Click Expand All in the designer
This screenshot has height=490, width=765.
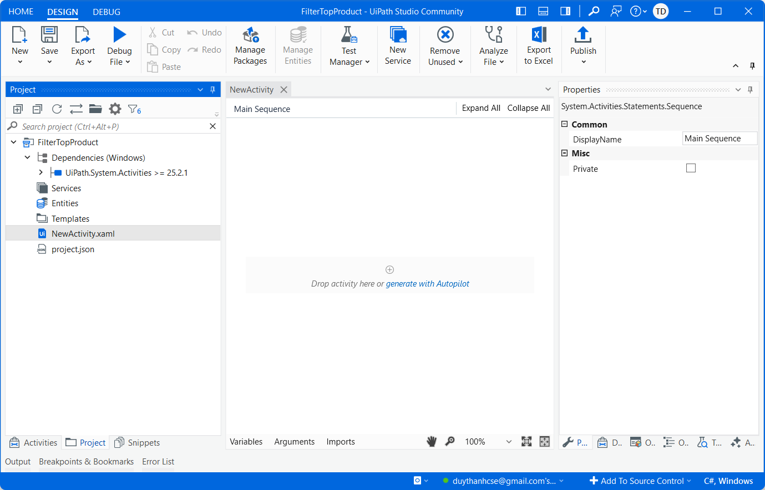click(x=481, y=108)
